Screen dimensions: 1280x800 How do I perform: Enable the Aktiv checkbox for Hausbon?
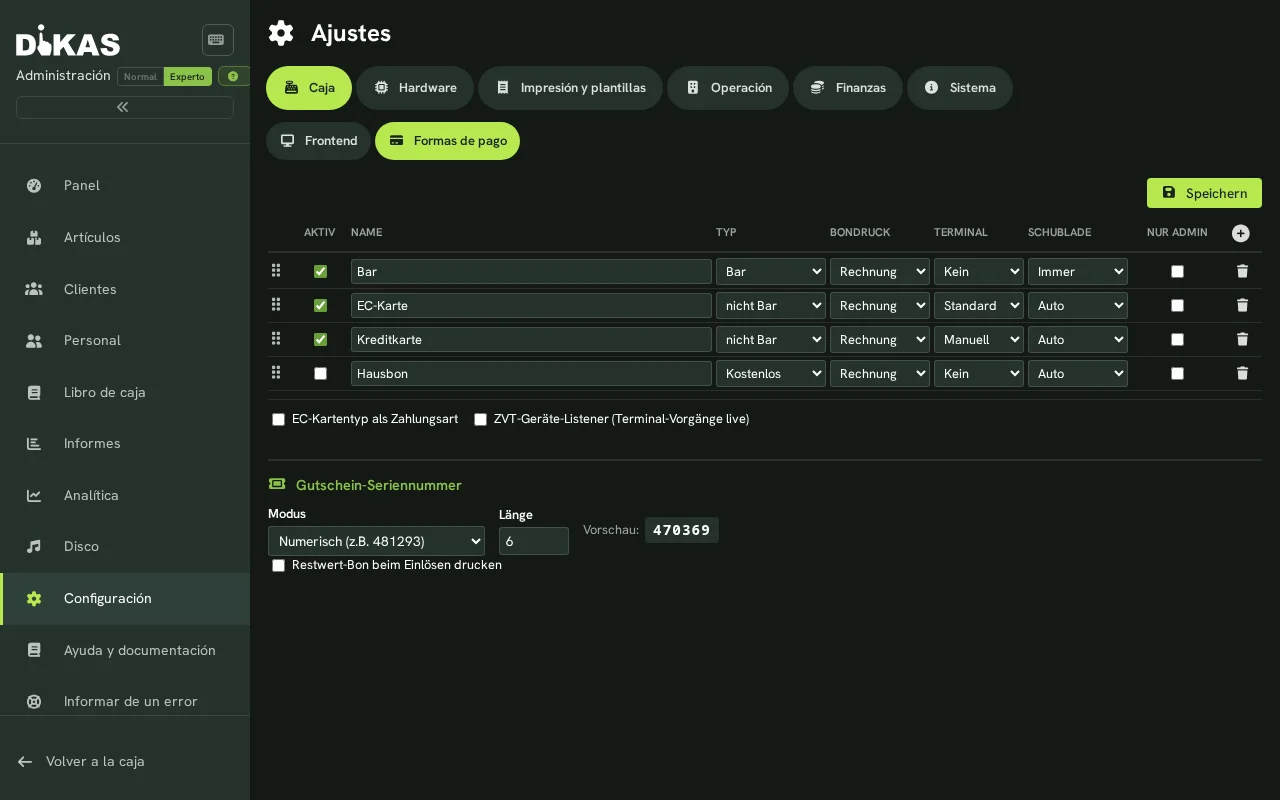320,373
